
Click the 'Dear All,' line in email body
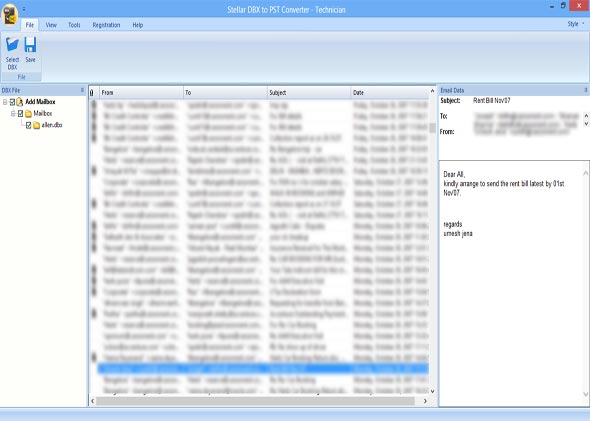[x=455, y=174]
